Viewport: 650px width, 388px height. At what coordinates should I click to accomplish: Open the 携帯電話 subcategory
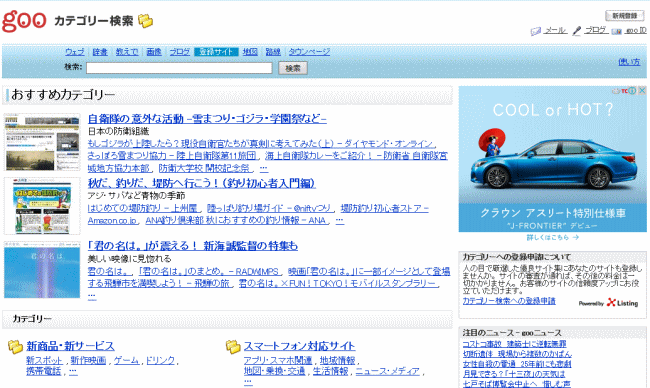coord(44,371)
